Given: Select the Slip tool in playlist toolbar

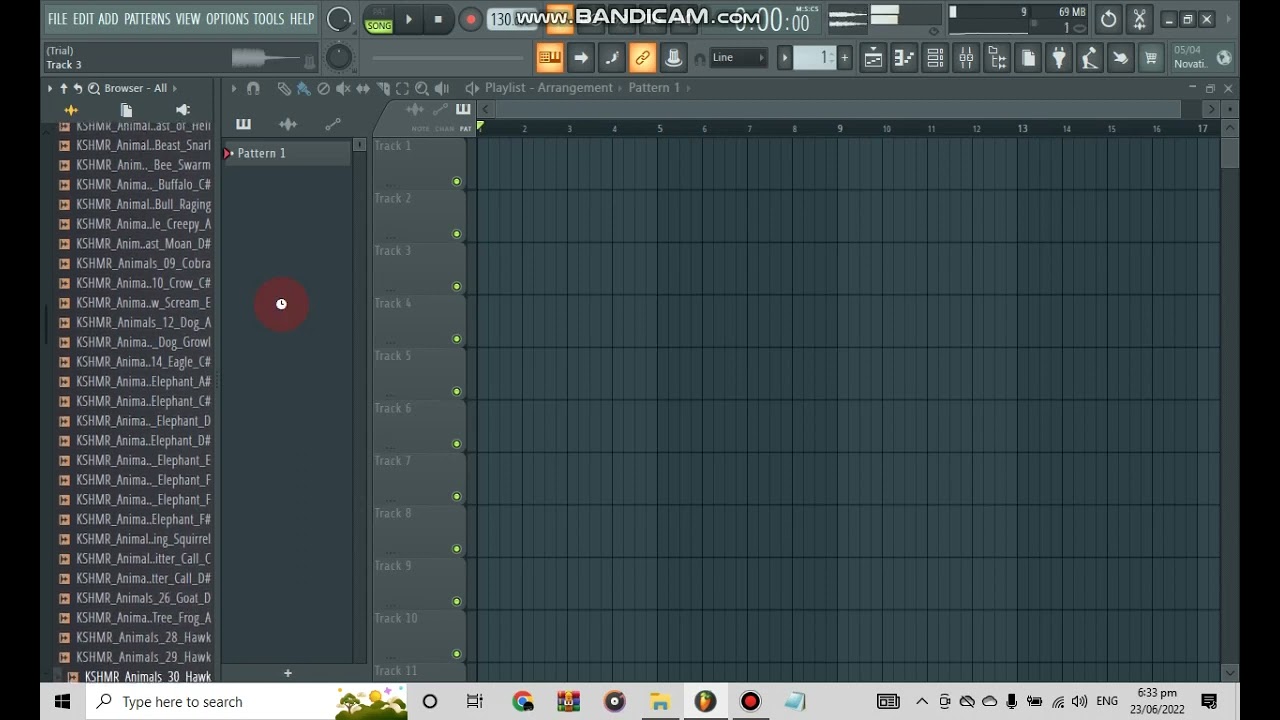Looking at the screenshot, I should pyautogui.click(x=363, y=89).
